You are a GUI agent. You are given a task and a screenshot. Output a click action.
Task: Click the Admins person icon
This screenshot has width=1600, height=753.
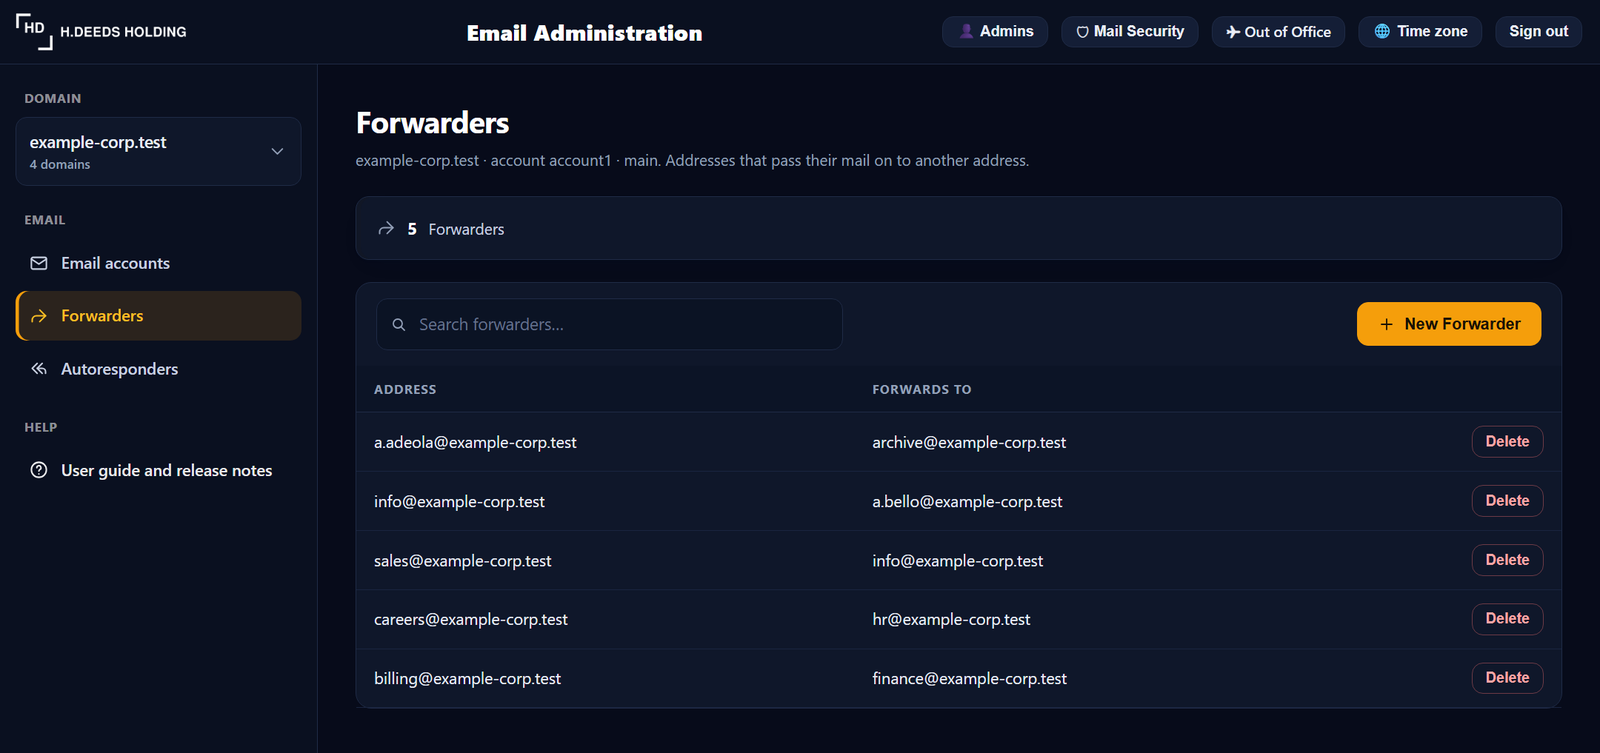pos(966,32)
